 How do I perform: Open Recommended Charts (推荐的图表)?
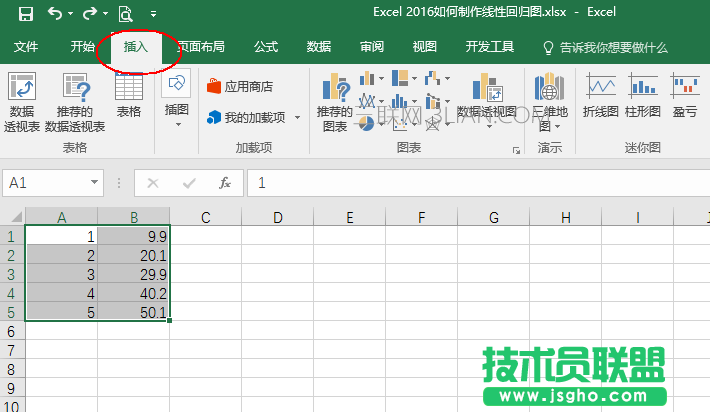tap(335, 102)
